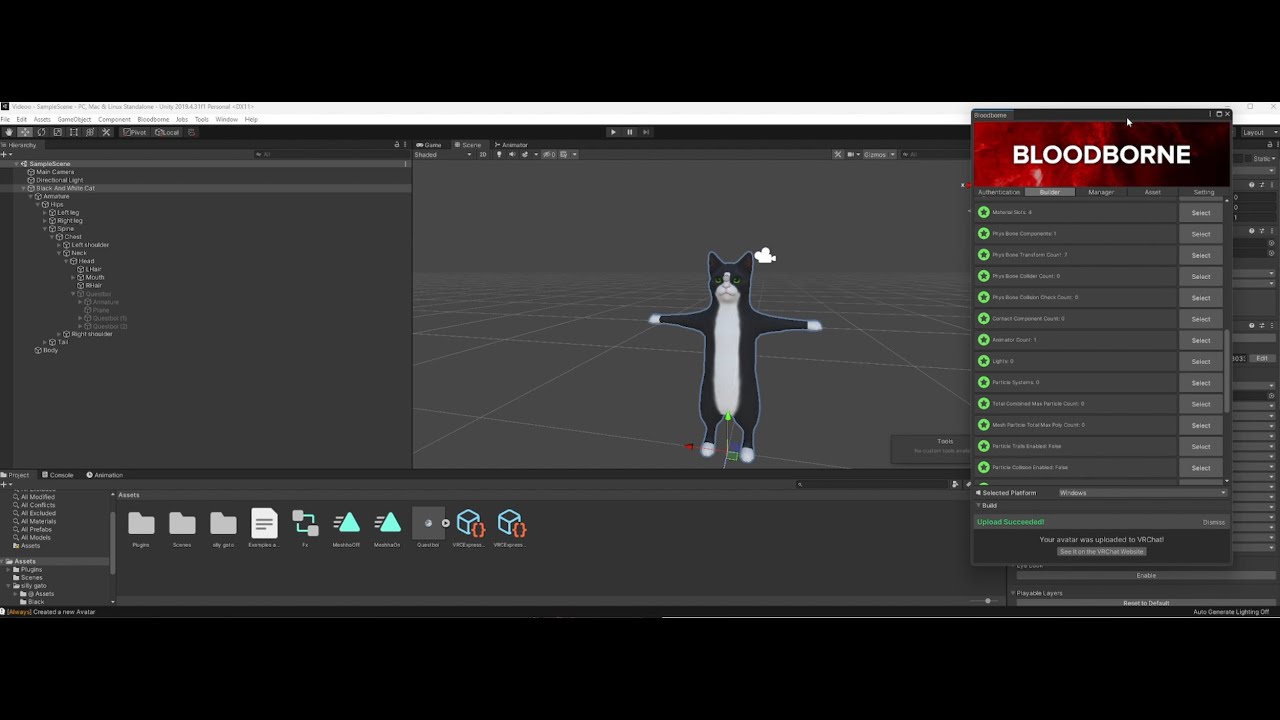Image resolution: width=1280 pixels, height=720 pixels.
Task: Click Select for Material Slots row
Action: pos(1201,212)
